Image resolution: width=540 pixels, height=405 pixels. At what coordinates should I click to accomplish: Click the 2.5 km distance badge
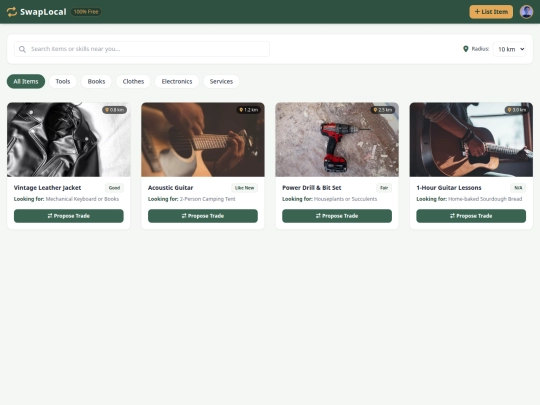tap(383, 110)
